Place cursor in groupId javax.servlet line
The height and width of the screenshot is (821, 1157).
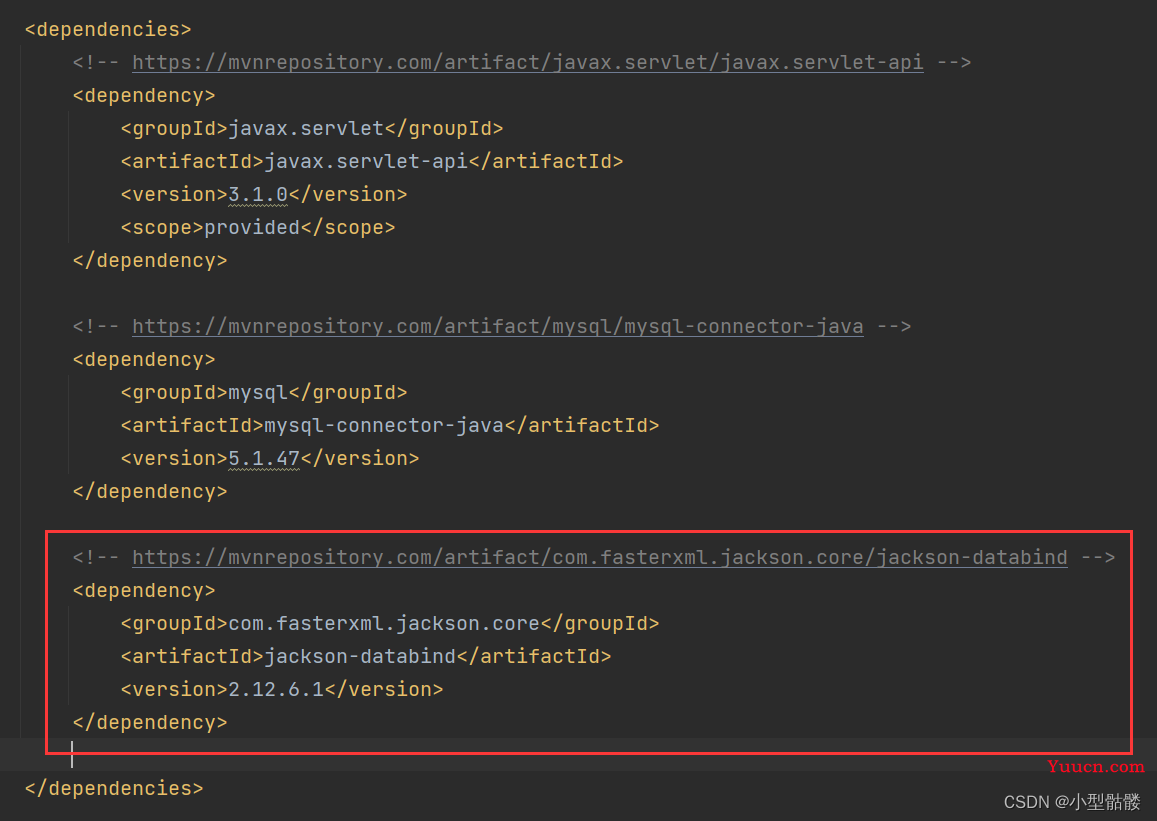pos(311,128)
